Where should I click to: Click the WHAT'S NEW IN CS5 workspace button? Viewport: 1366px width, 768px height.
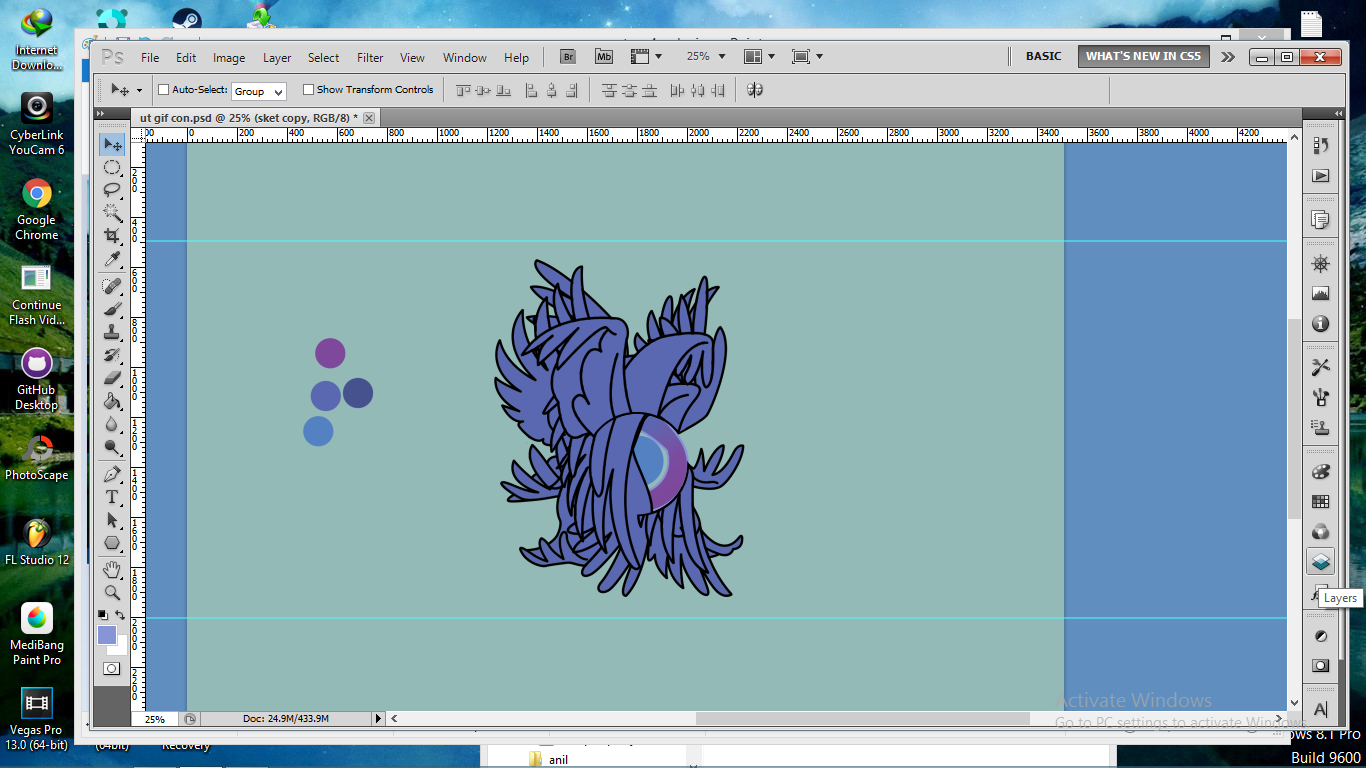[x=1143, y=57]
